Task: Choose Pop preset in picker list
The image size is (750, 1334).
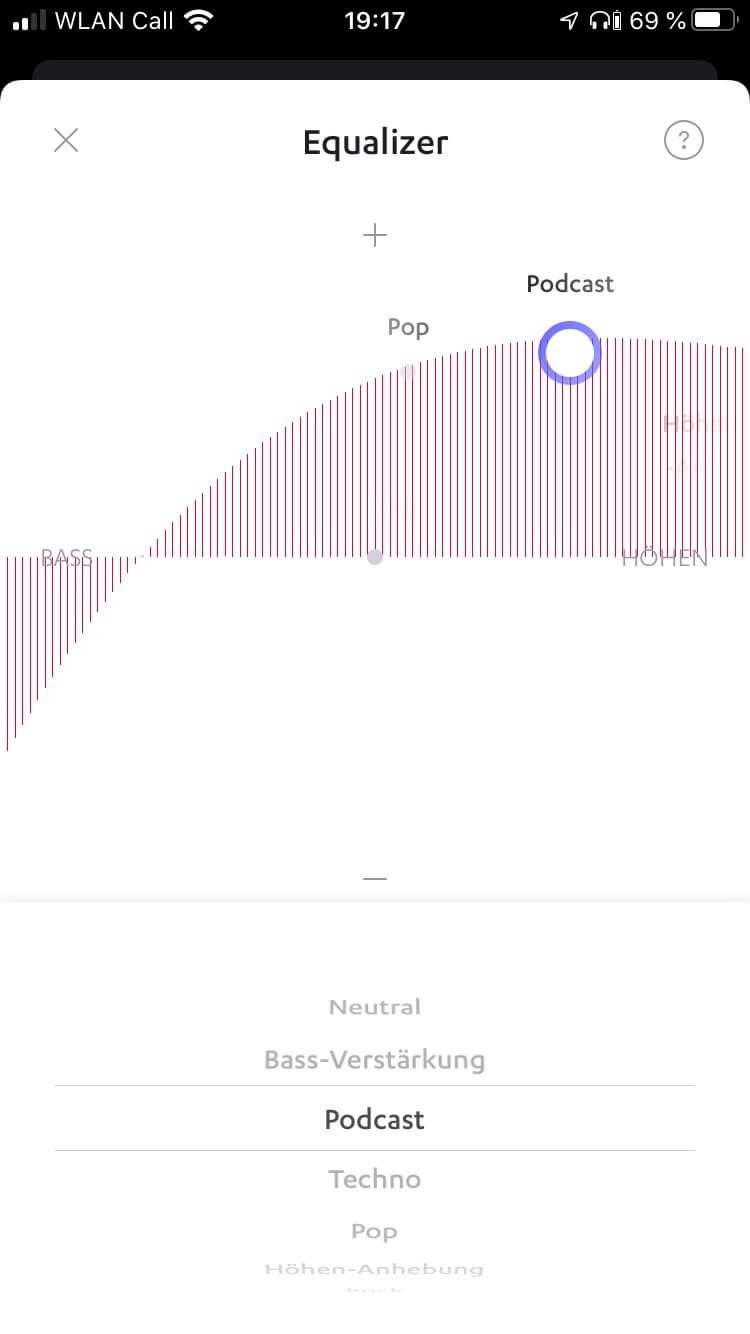Action: tap(375, 1231)
